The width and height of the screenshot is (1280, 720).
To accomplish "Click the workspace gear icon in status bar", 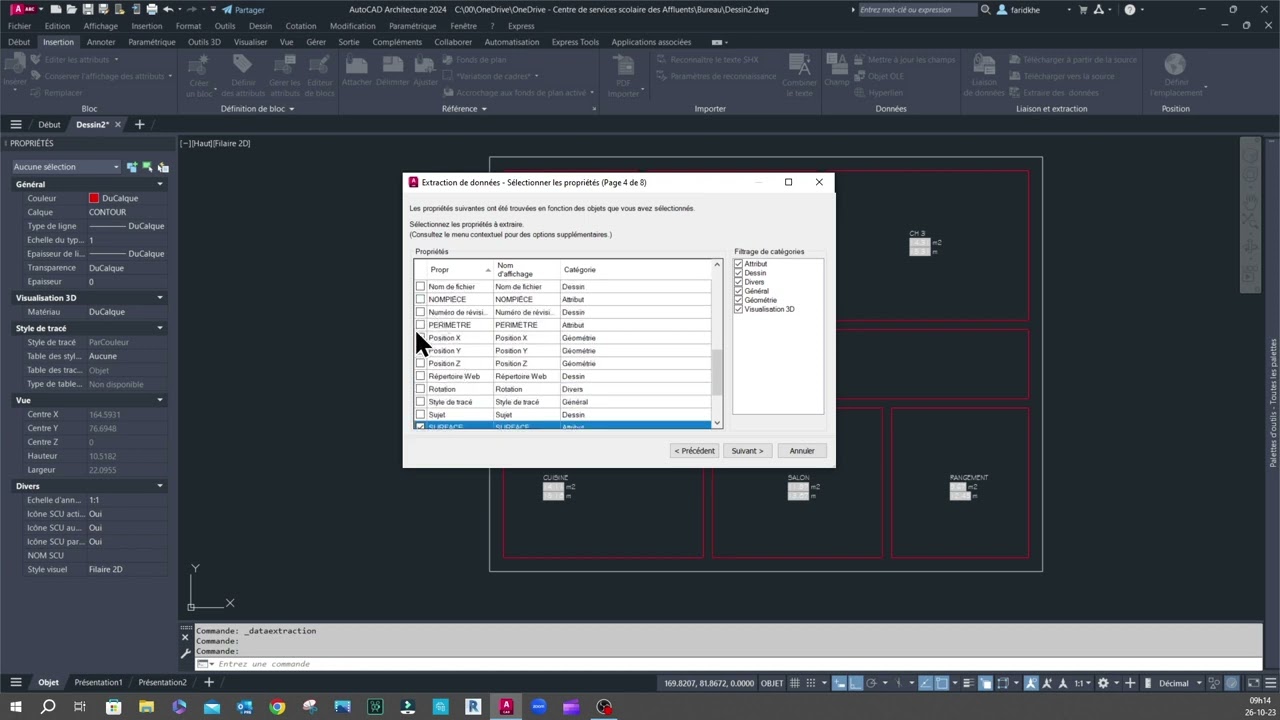I will pyautogui.click(x=1104, y=683).
